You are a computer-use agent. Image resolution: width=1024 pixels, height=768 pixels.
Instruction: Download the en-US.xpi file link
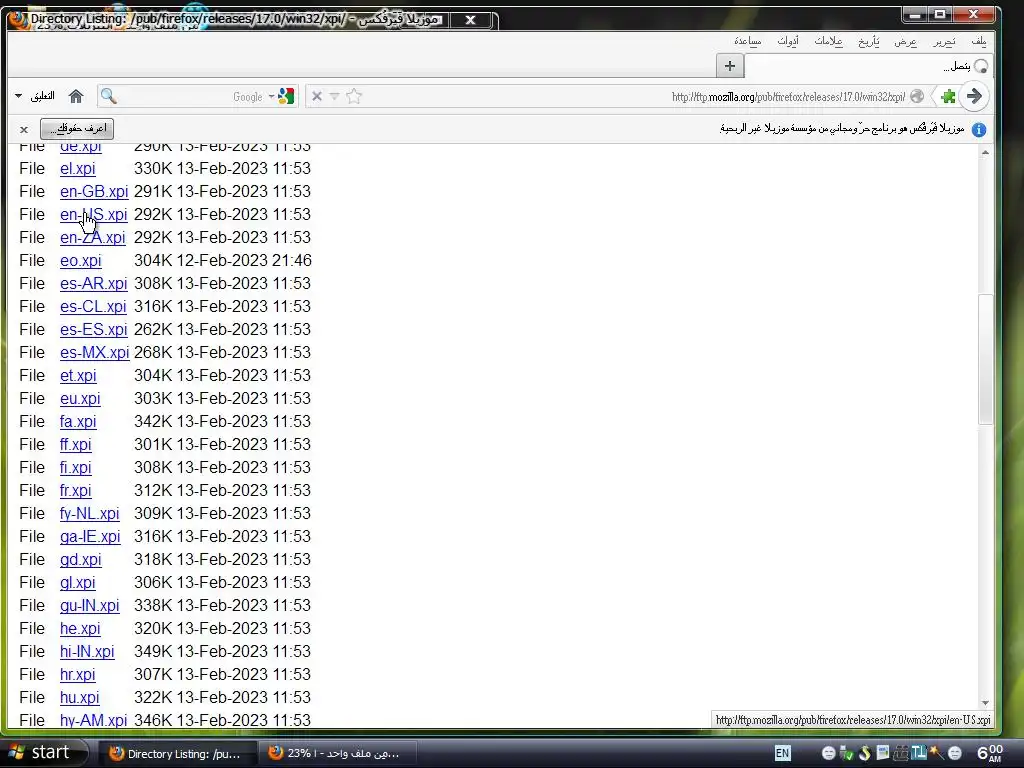pyautogui.click(x=93, y=214)
